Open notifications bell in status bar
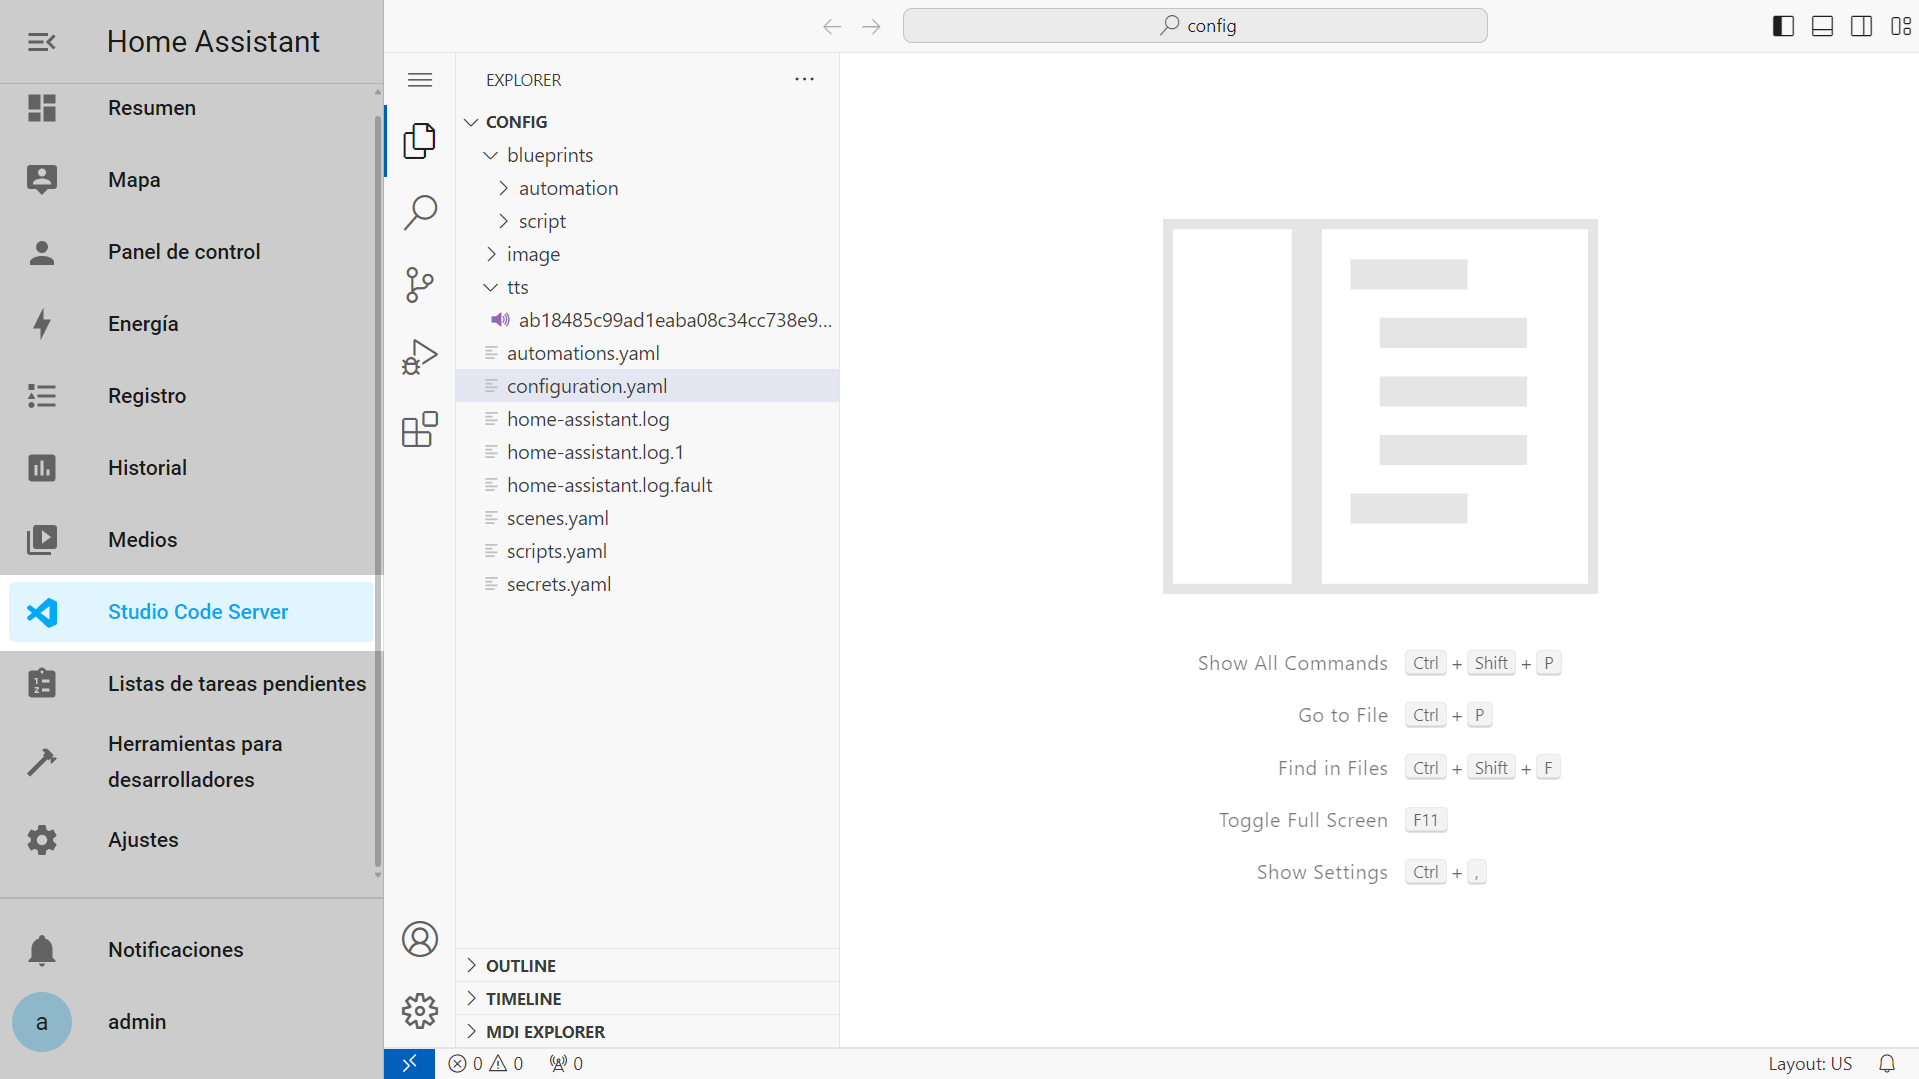 coord(1888,1063)
